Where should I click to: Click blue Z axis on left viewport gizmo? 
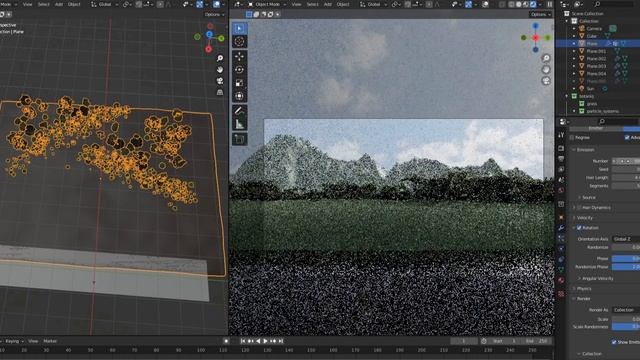pyautogui.click(x=209, y=34)
